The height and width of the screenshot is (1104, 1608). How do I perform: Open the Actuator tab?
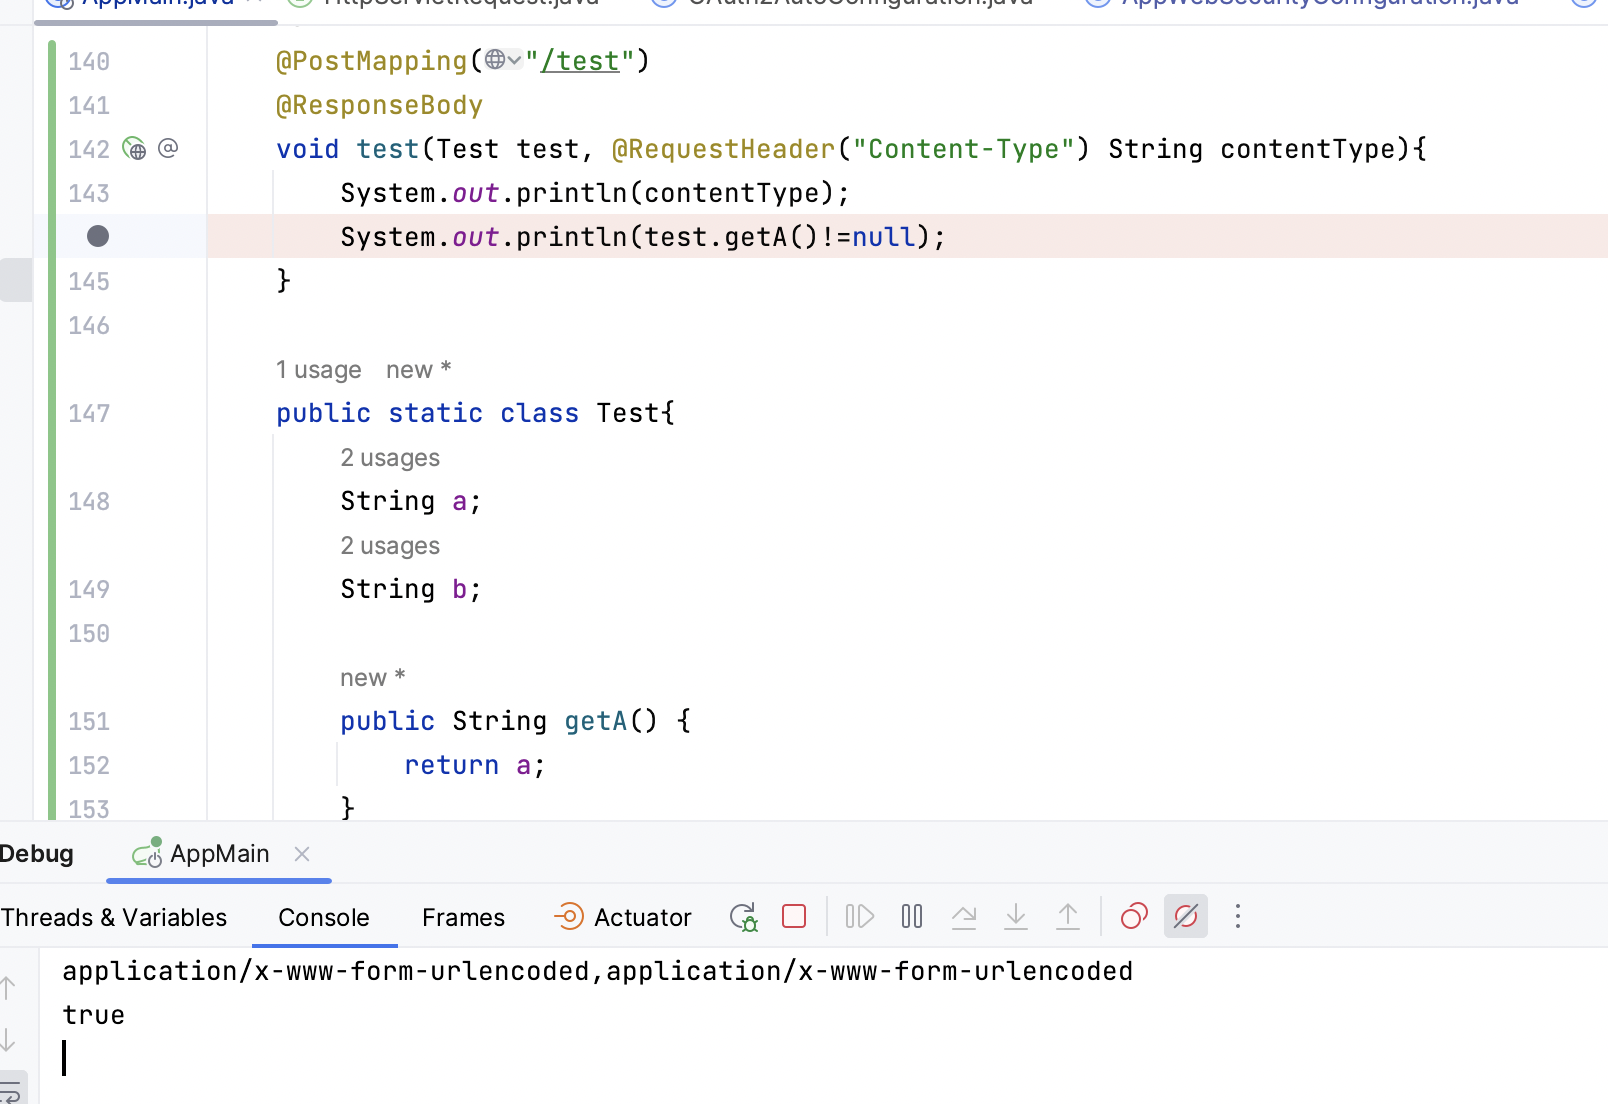[623, 917]
